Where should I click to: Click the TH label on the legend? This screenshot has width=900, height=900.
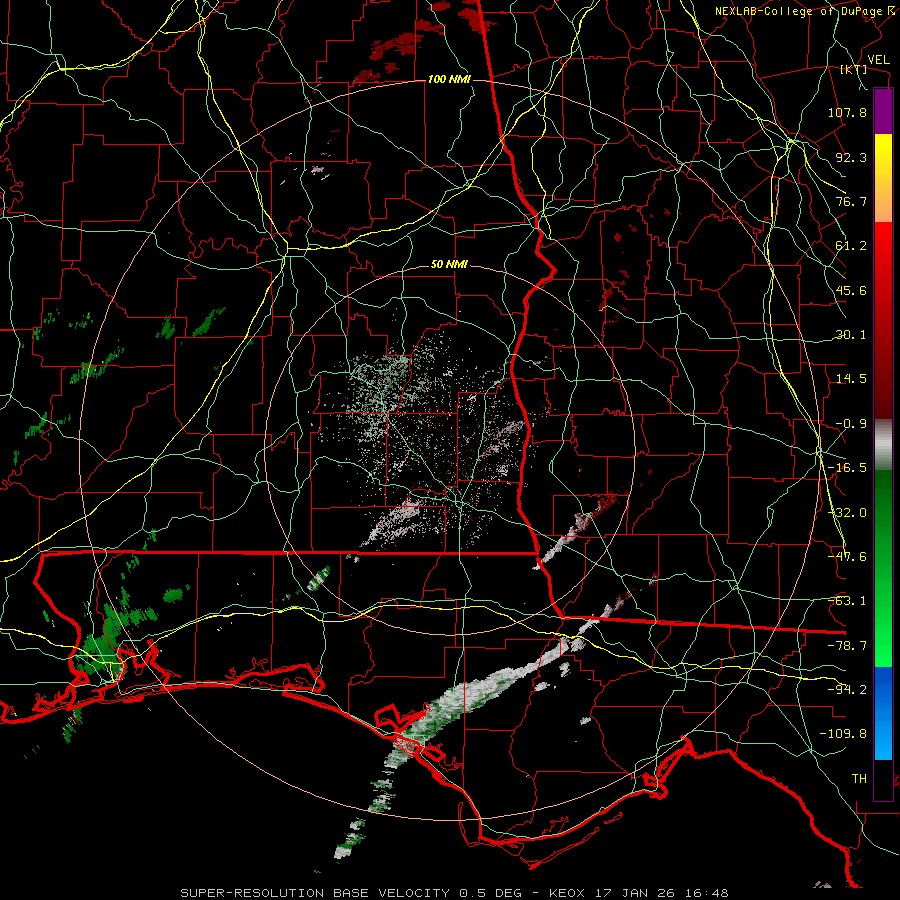pos(859,779)
